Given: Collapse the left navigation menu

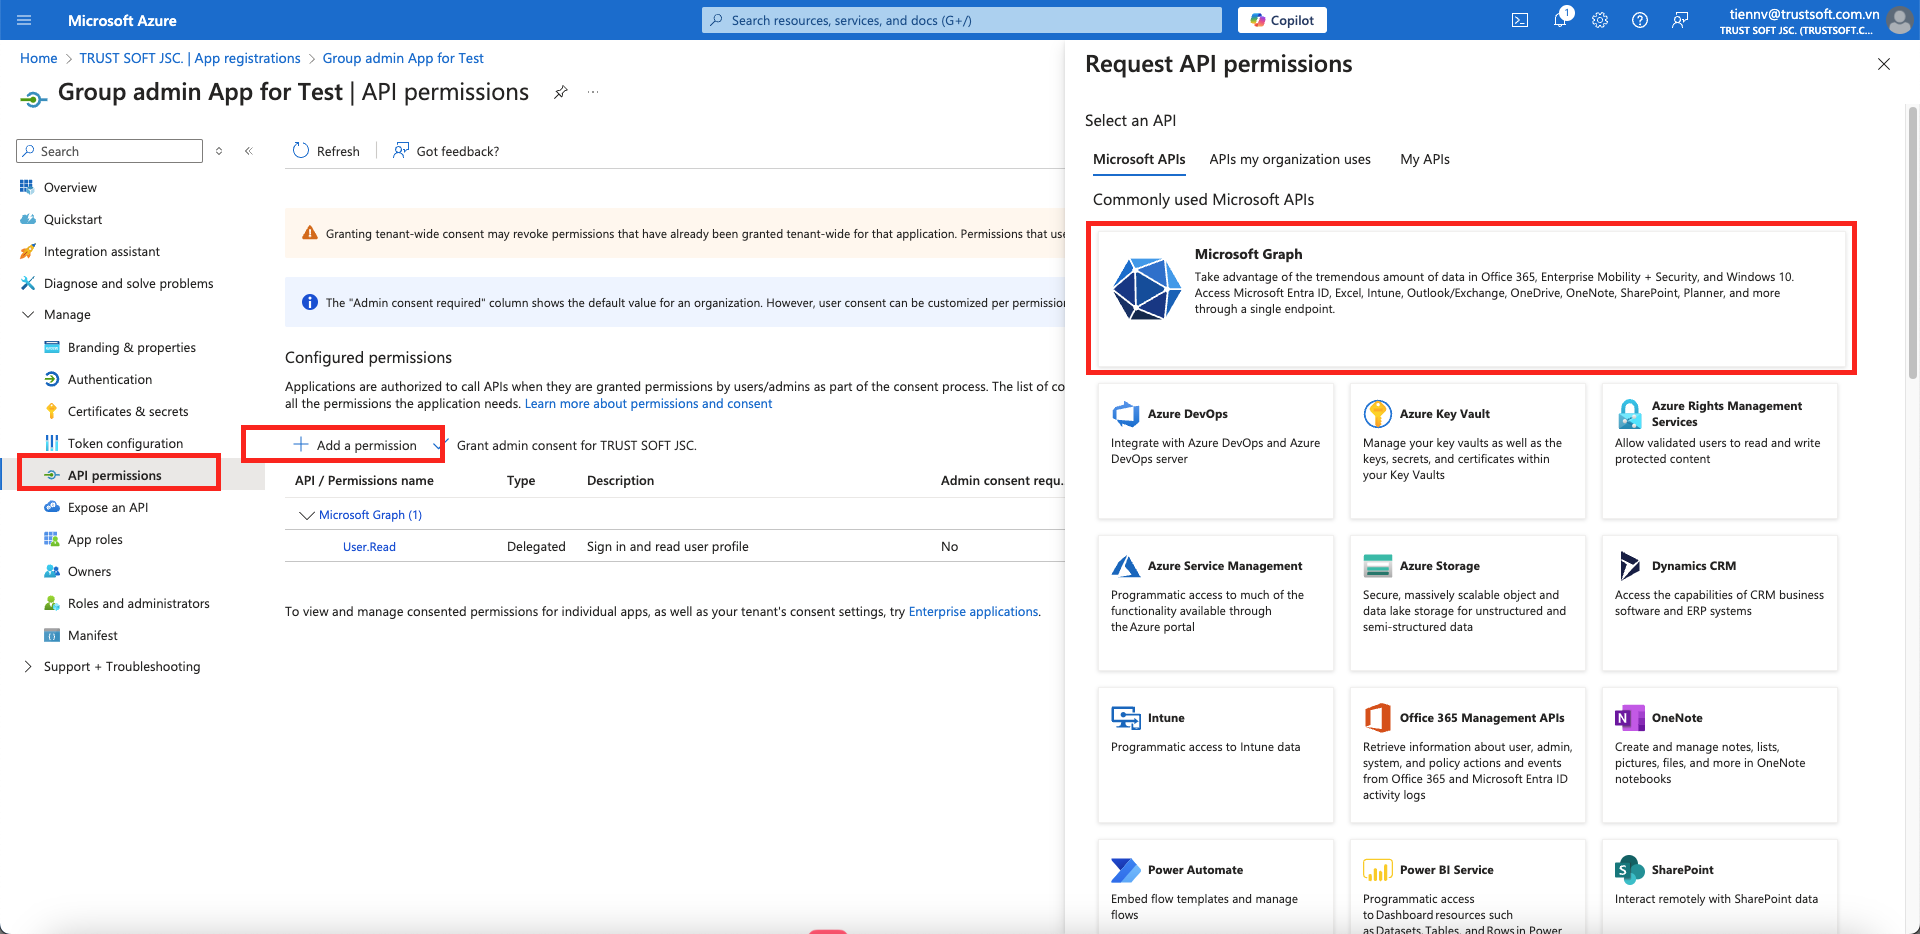Looking at the screenshot, I should point(249,151).
